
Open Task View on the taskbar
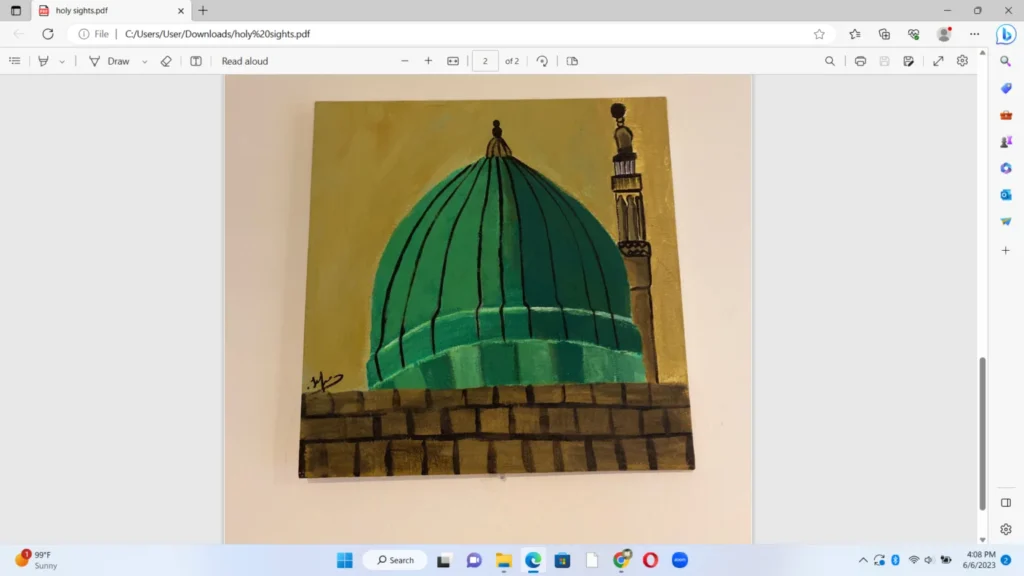point(443,560)
